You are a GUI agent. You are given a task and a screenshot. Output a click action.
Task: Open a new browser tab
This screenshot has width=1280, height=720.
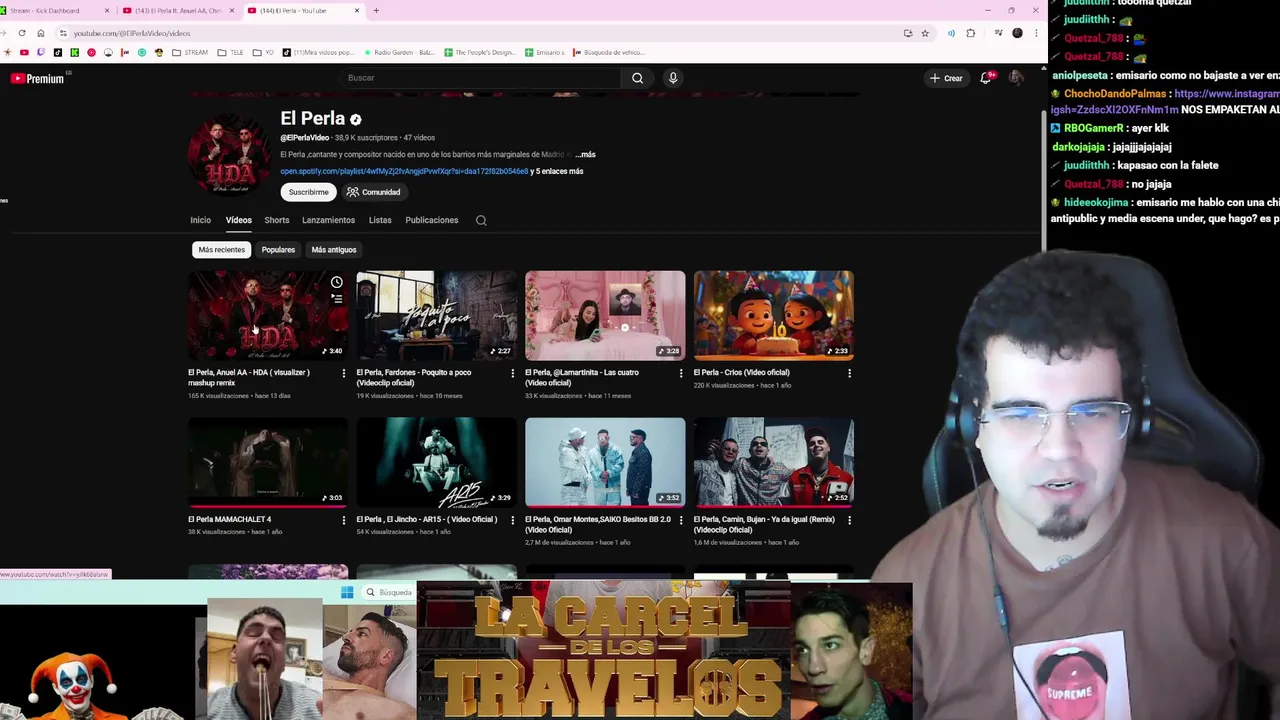(x=376, y=10)
